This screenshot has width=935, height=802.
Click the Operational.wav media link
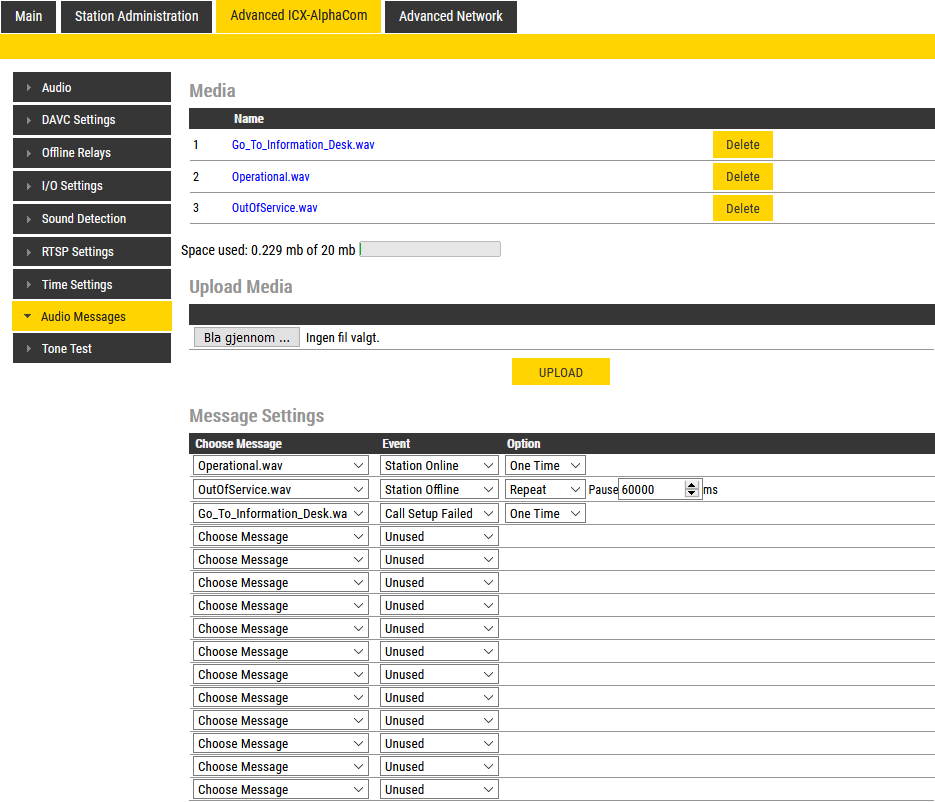[270, 177]
